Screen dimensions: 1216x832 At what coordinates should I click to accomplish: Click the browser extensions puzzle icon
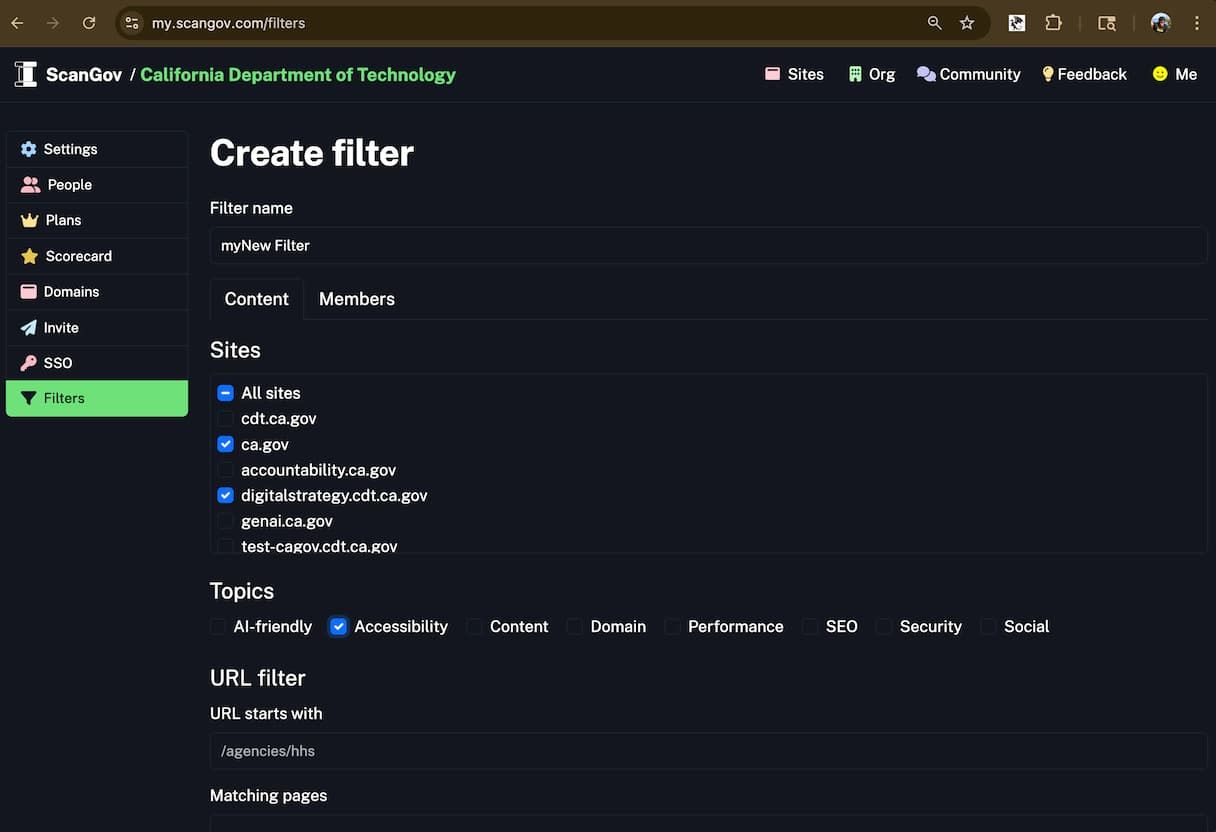[1053, 22]
